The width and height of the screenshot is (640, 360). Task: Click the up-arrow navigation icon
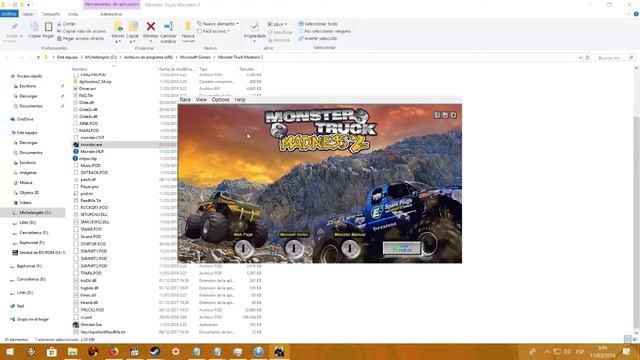pyautogui.click(x=38, y=58)
